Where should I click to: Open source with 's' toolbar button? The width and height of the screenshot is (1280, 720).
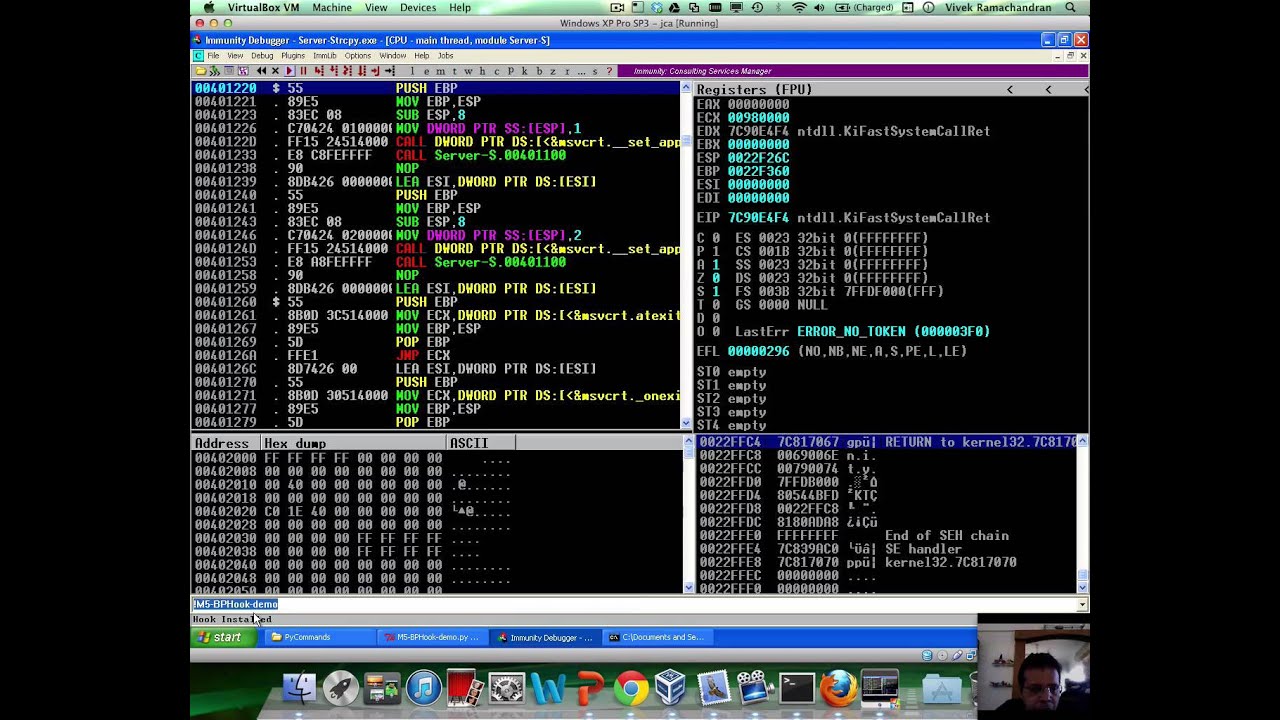pyautogui.click(x=595, y=71)
